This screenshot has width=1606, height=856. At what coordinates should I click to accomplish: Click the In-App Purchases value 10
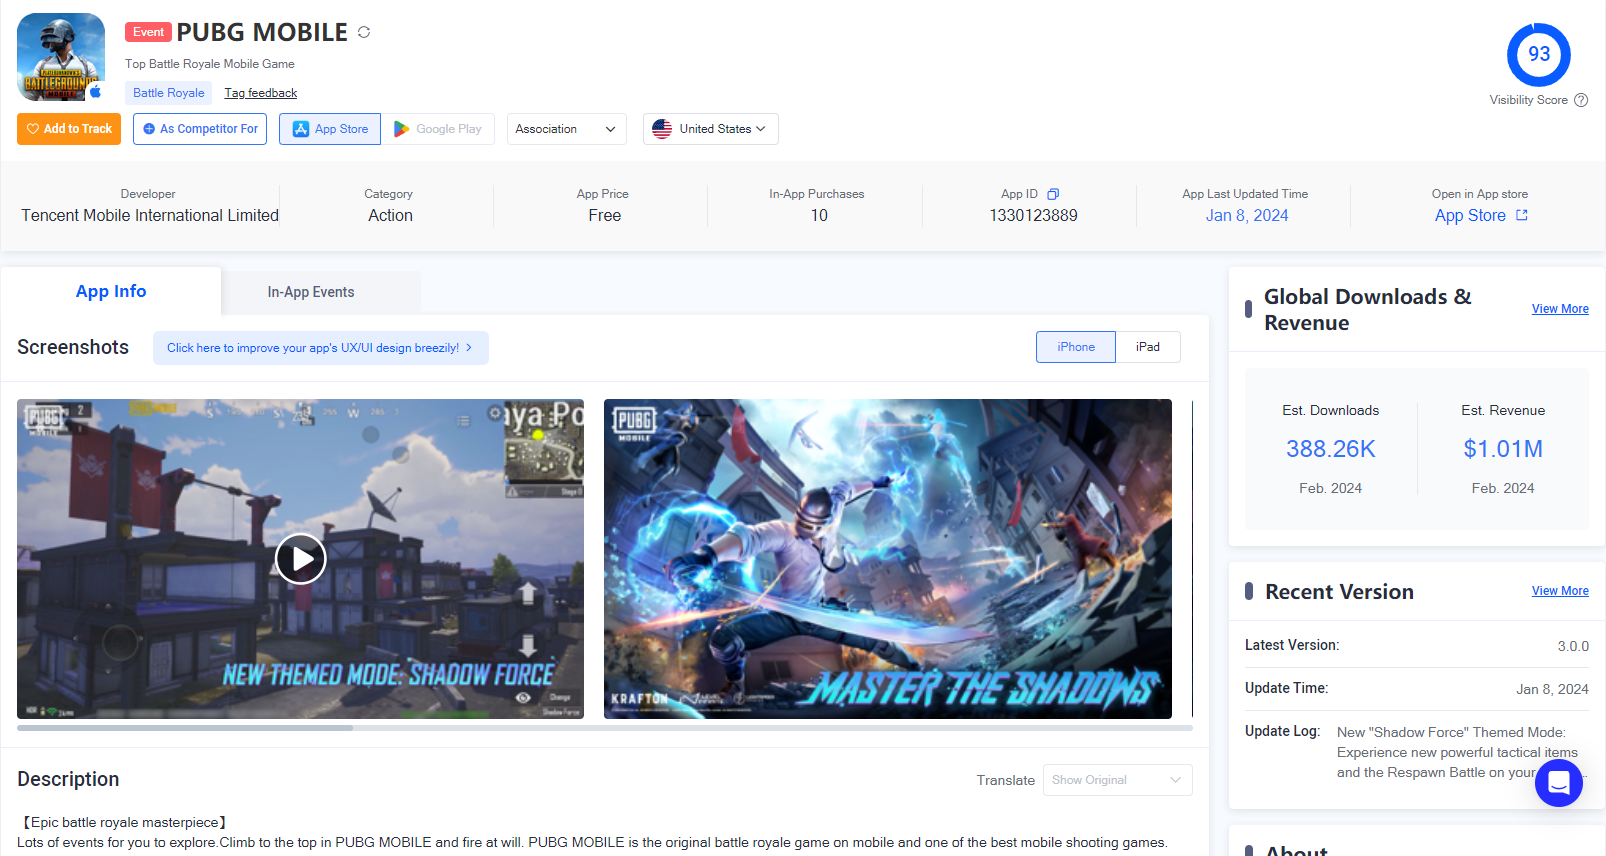click(819, 215)
